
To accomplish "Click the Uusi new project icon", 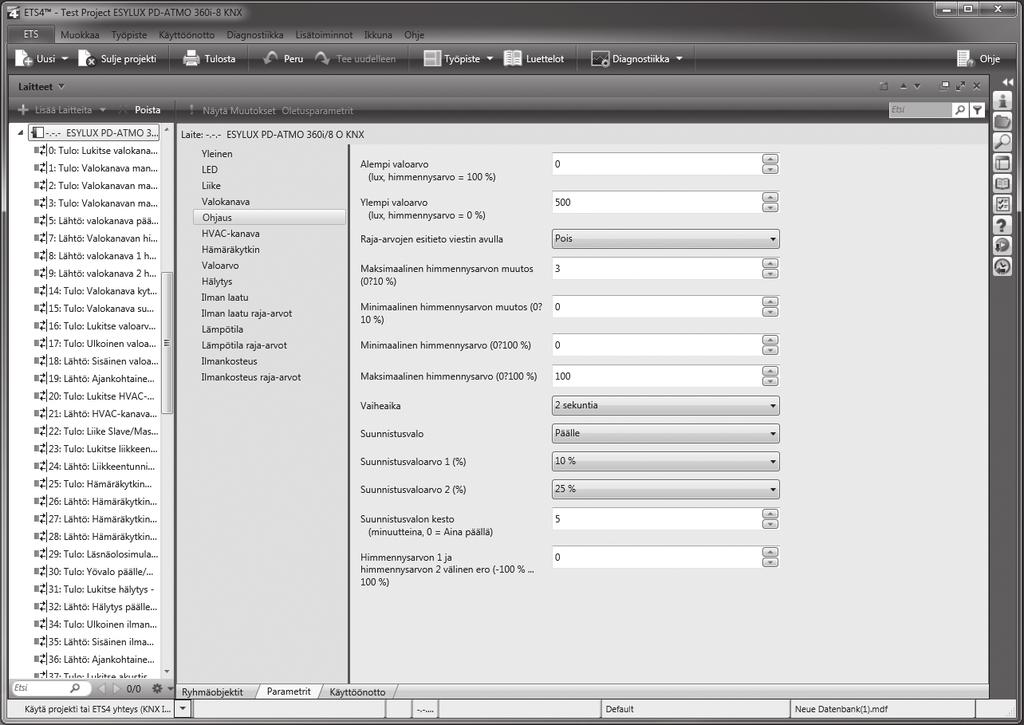I will coord(24,59).
